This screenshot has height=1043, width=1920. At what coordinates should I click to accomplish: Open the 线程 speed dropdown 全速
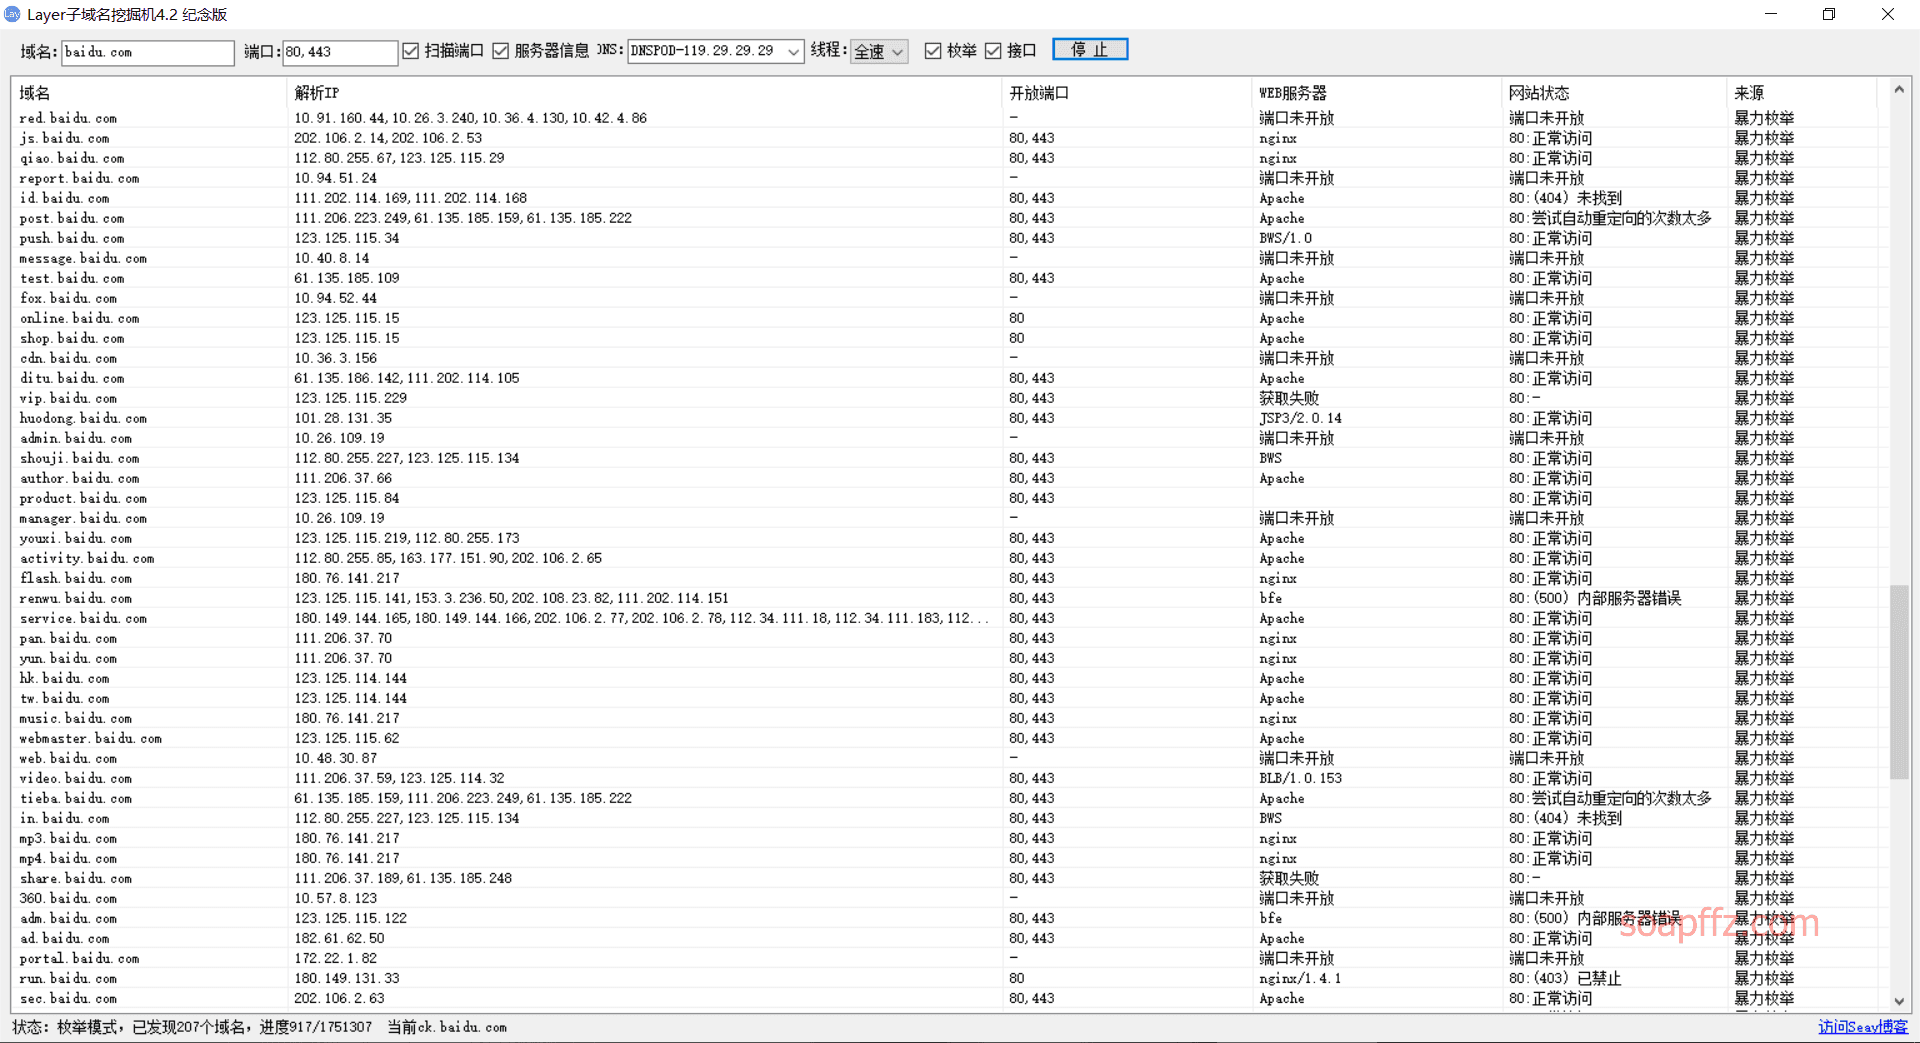pyautogui.click(x=879, y=51)
